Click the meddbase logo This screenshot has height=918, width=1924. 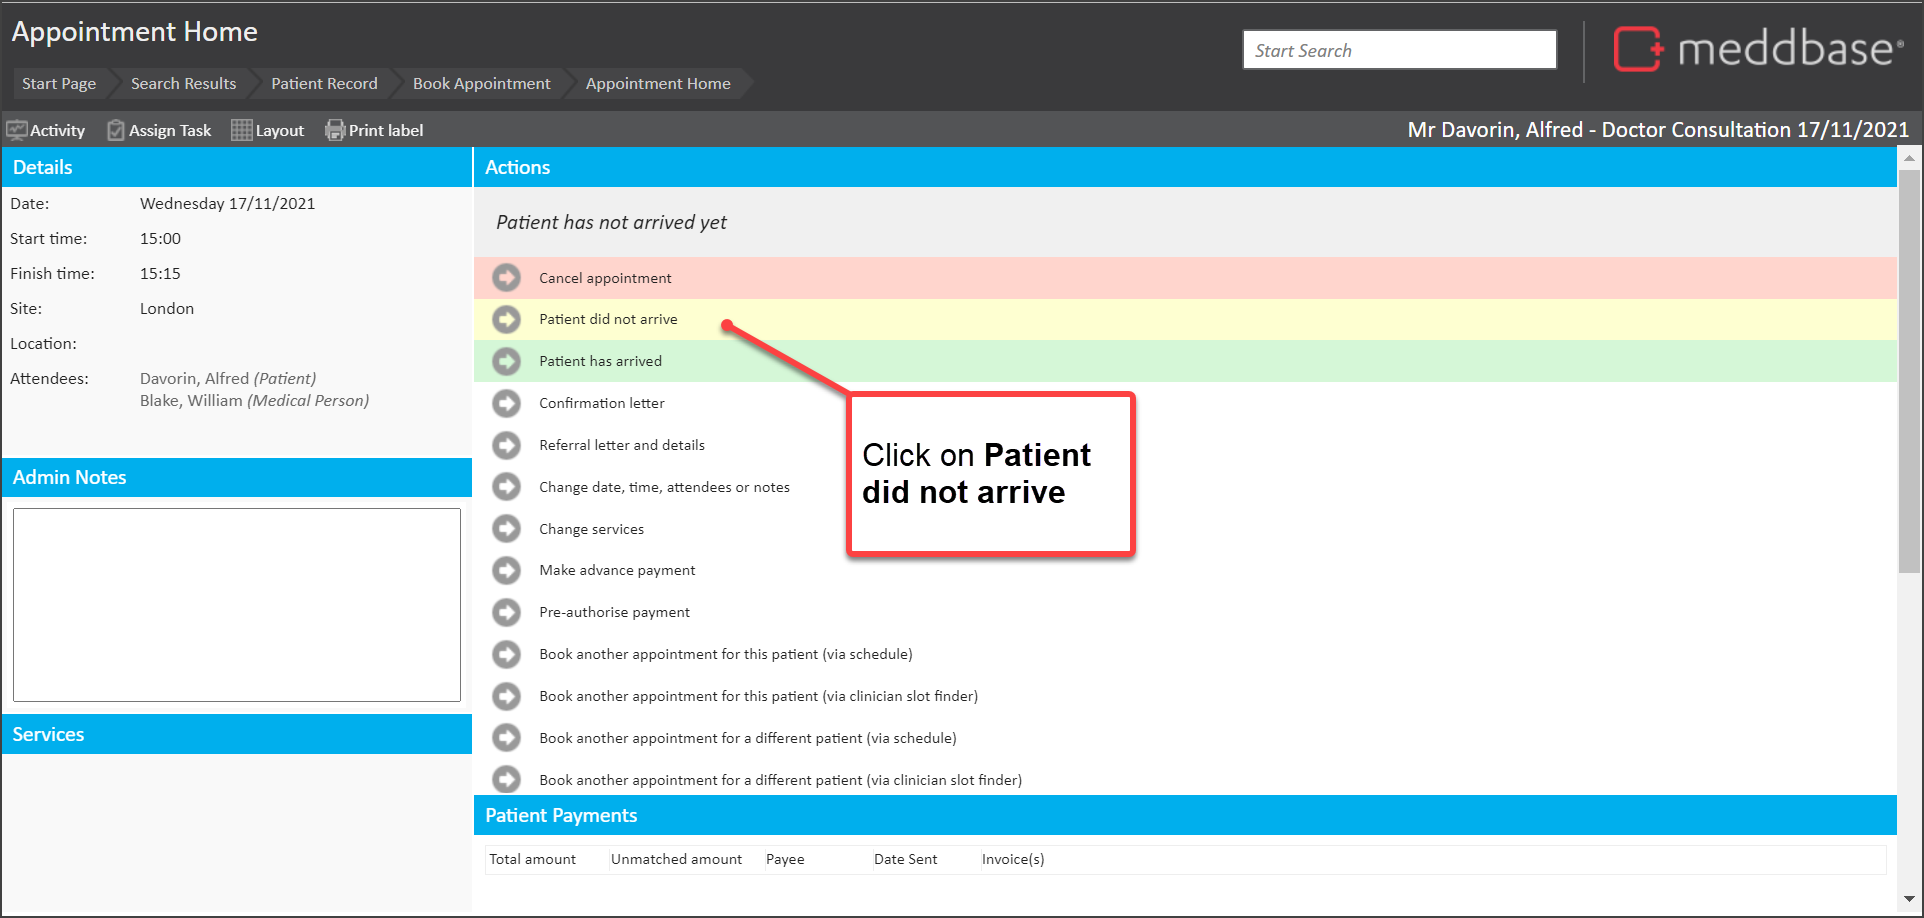tap(1757, 49)
